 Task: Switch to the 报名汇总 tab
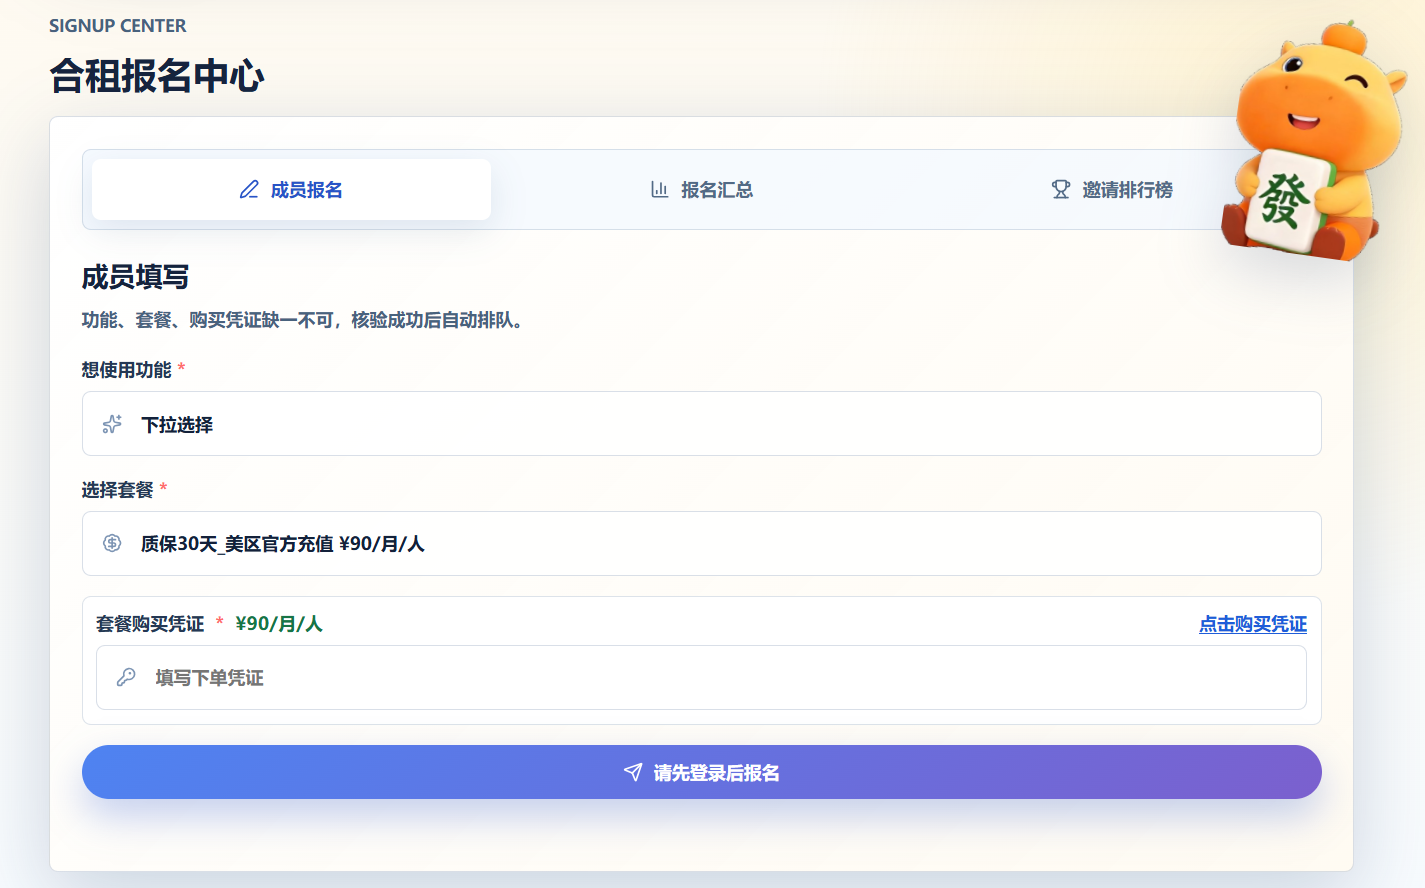click(702, 190)
